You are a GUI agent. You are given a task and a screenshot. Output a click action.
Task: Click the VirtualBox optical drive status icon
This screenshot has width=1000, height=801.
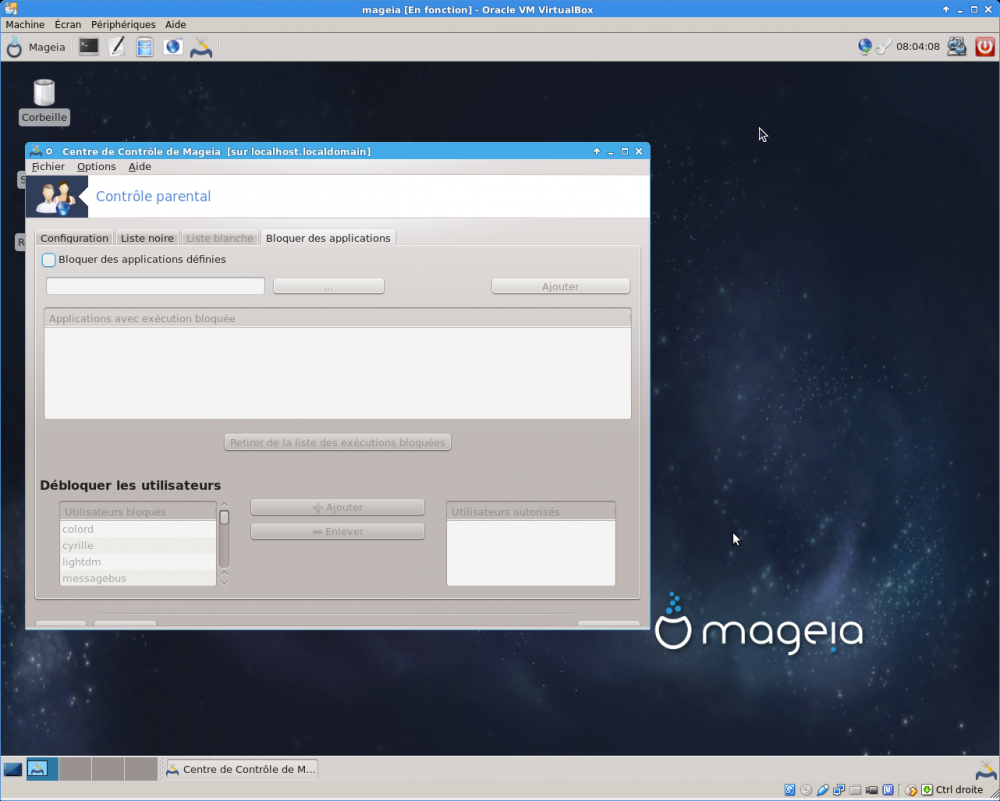[806, 790]
